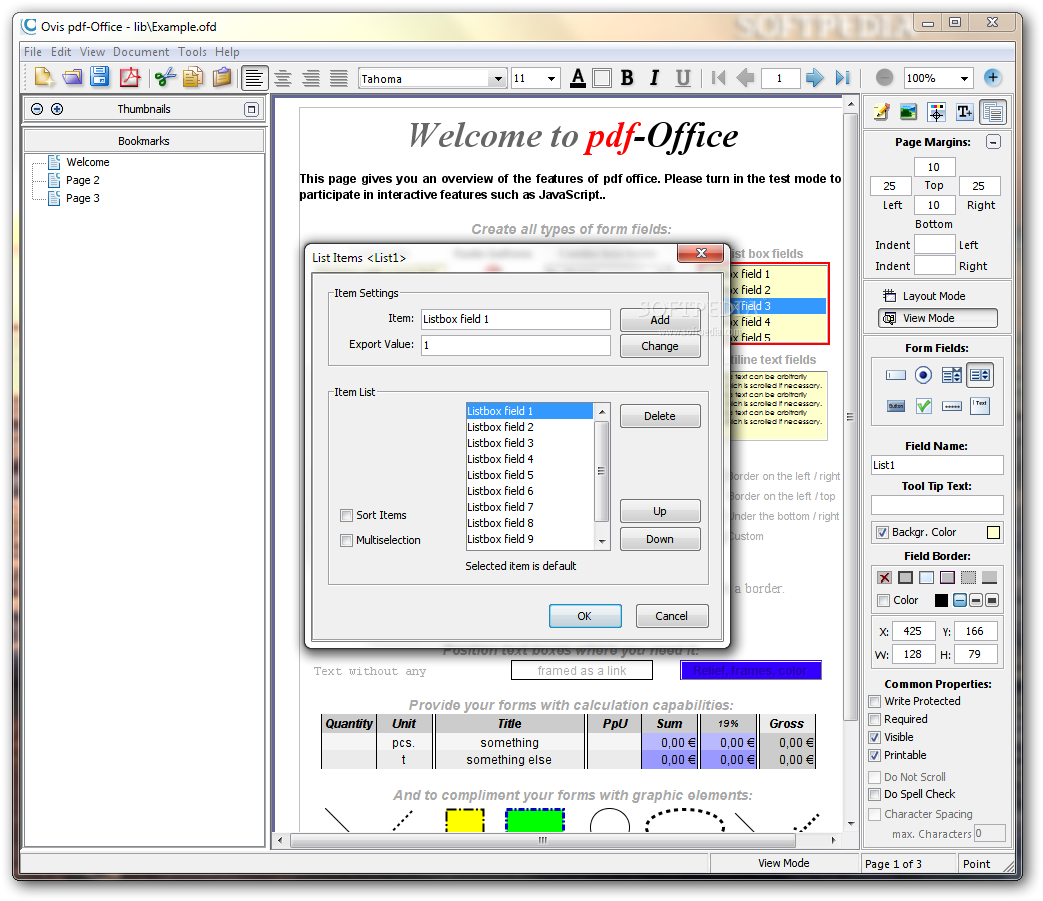Click the black border color swatch

[941, 600]
